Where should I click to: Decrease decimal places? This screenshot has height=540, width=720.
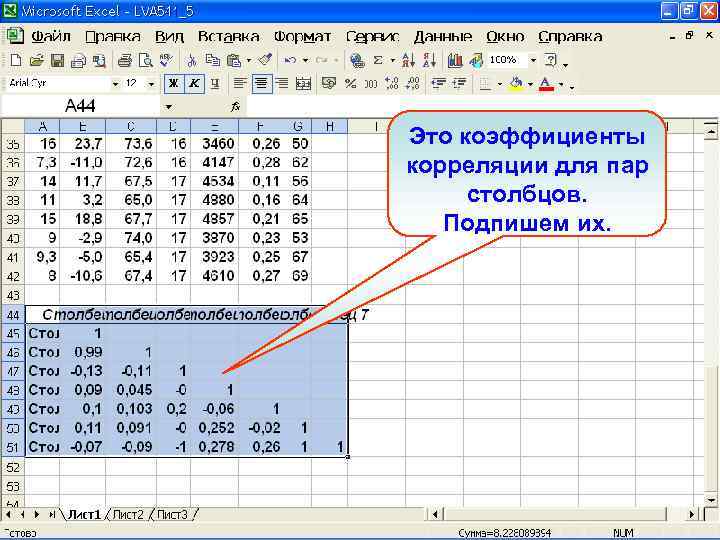click(x=413, y=84)
